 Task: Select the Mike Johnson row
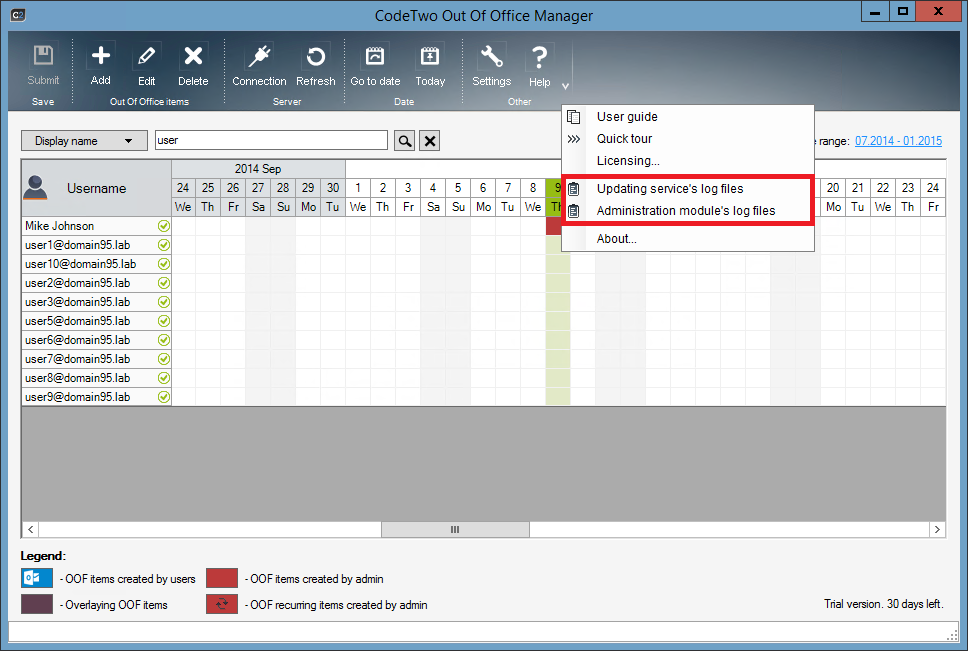point(96,226)
